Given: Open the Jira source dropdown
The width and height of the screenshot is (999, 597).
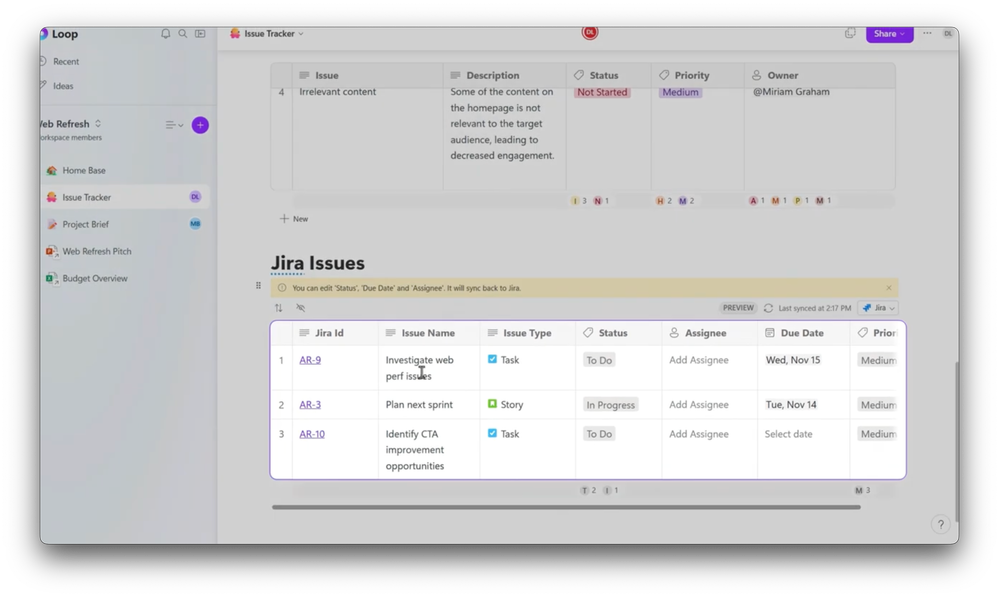Looking at the screenshot, I should pos(879,308).
